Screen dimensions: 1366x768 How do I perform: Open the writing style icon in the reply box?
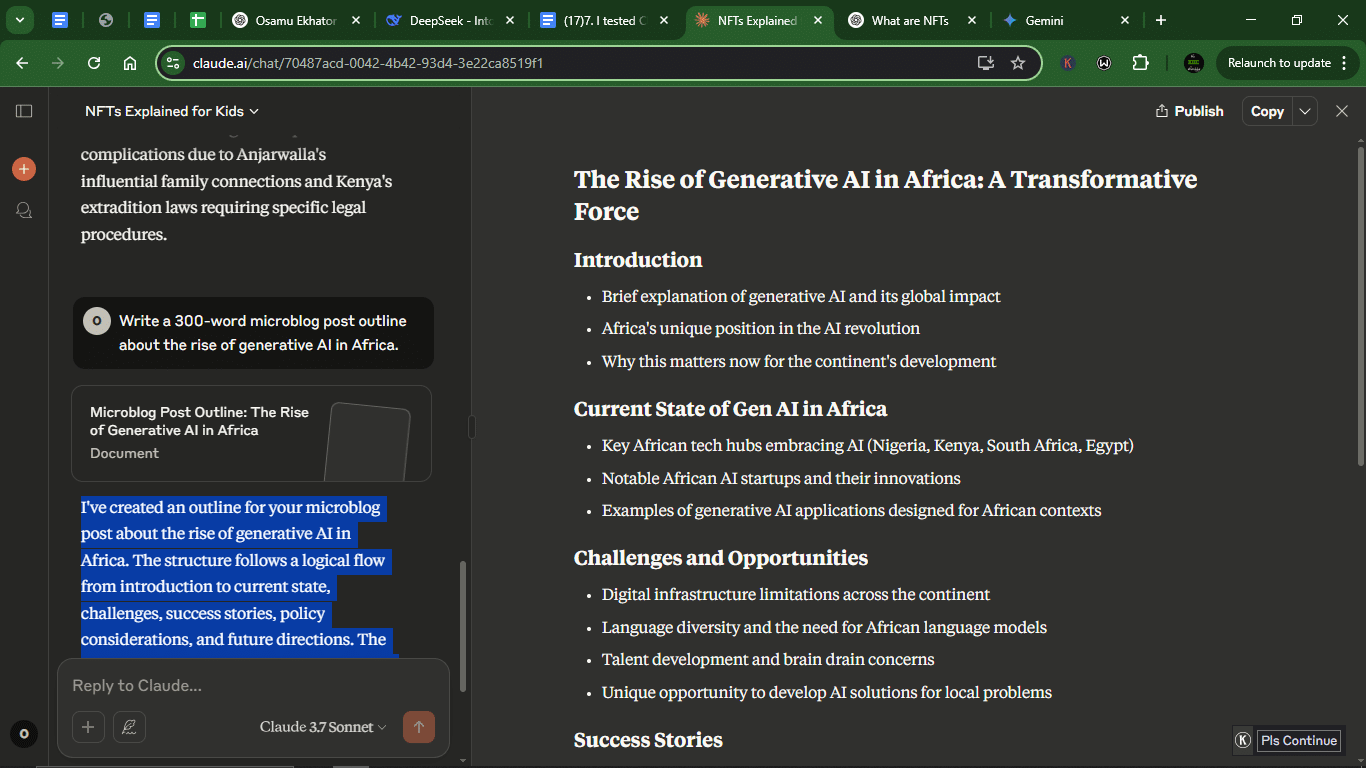(129, 727)
